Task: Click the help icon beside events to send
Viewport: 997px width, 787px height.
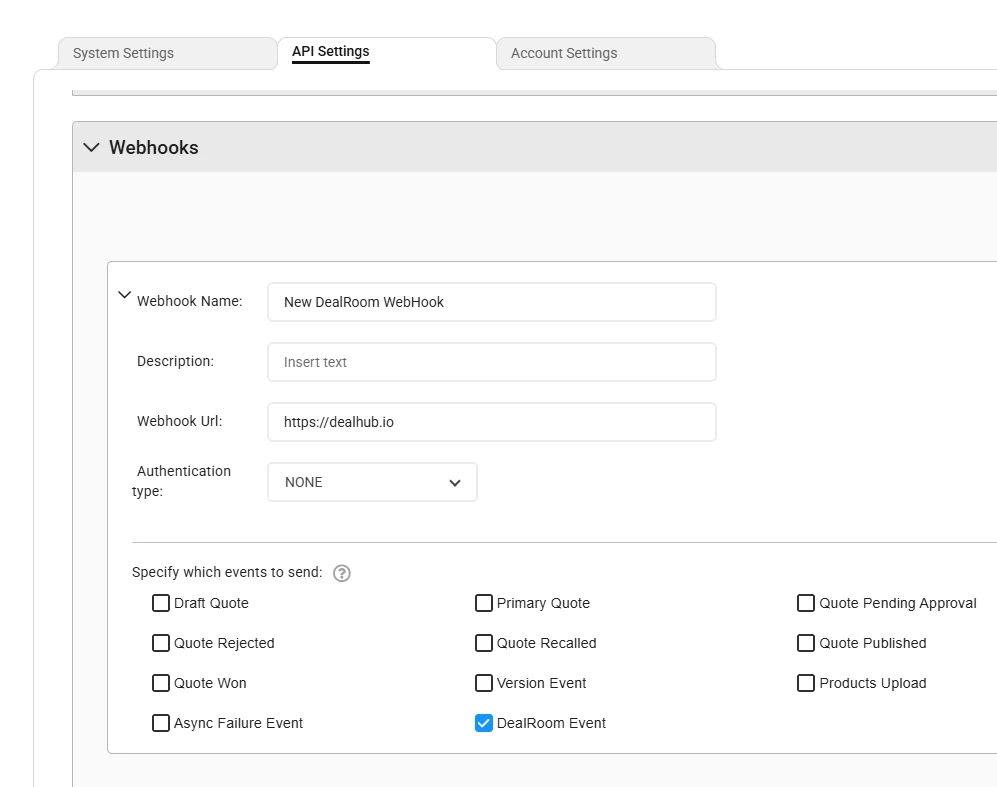Action: [x=341, y=573]
